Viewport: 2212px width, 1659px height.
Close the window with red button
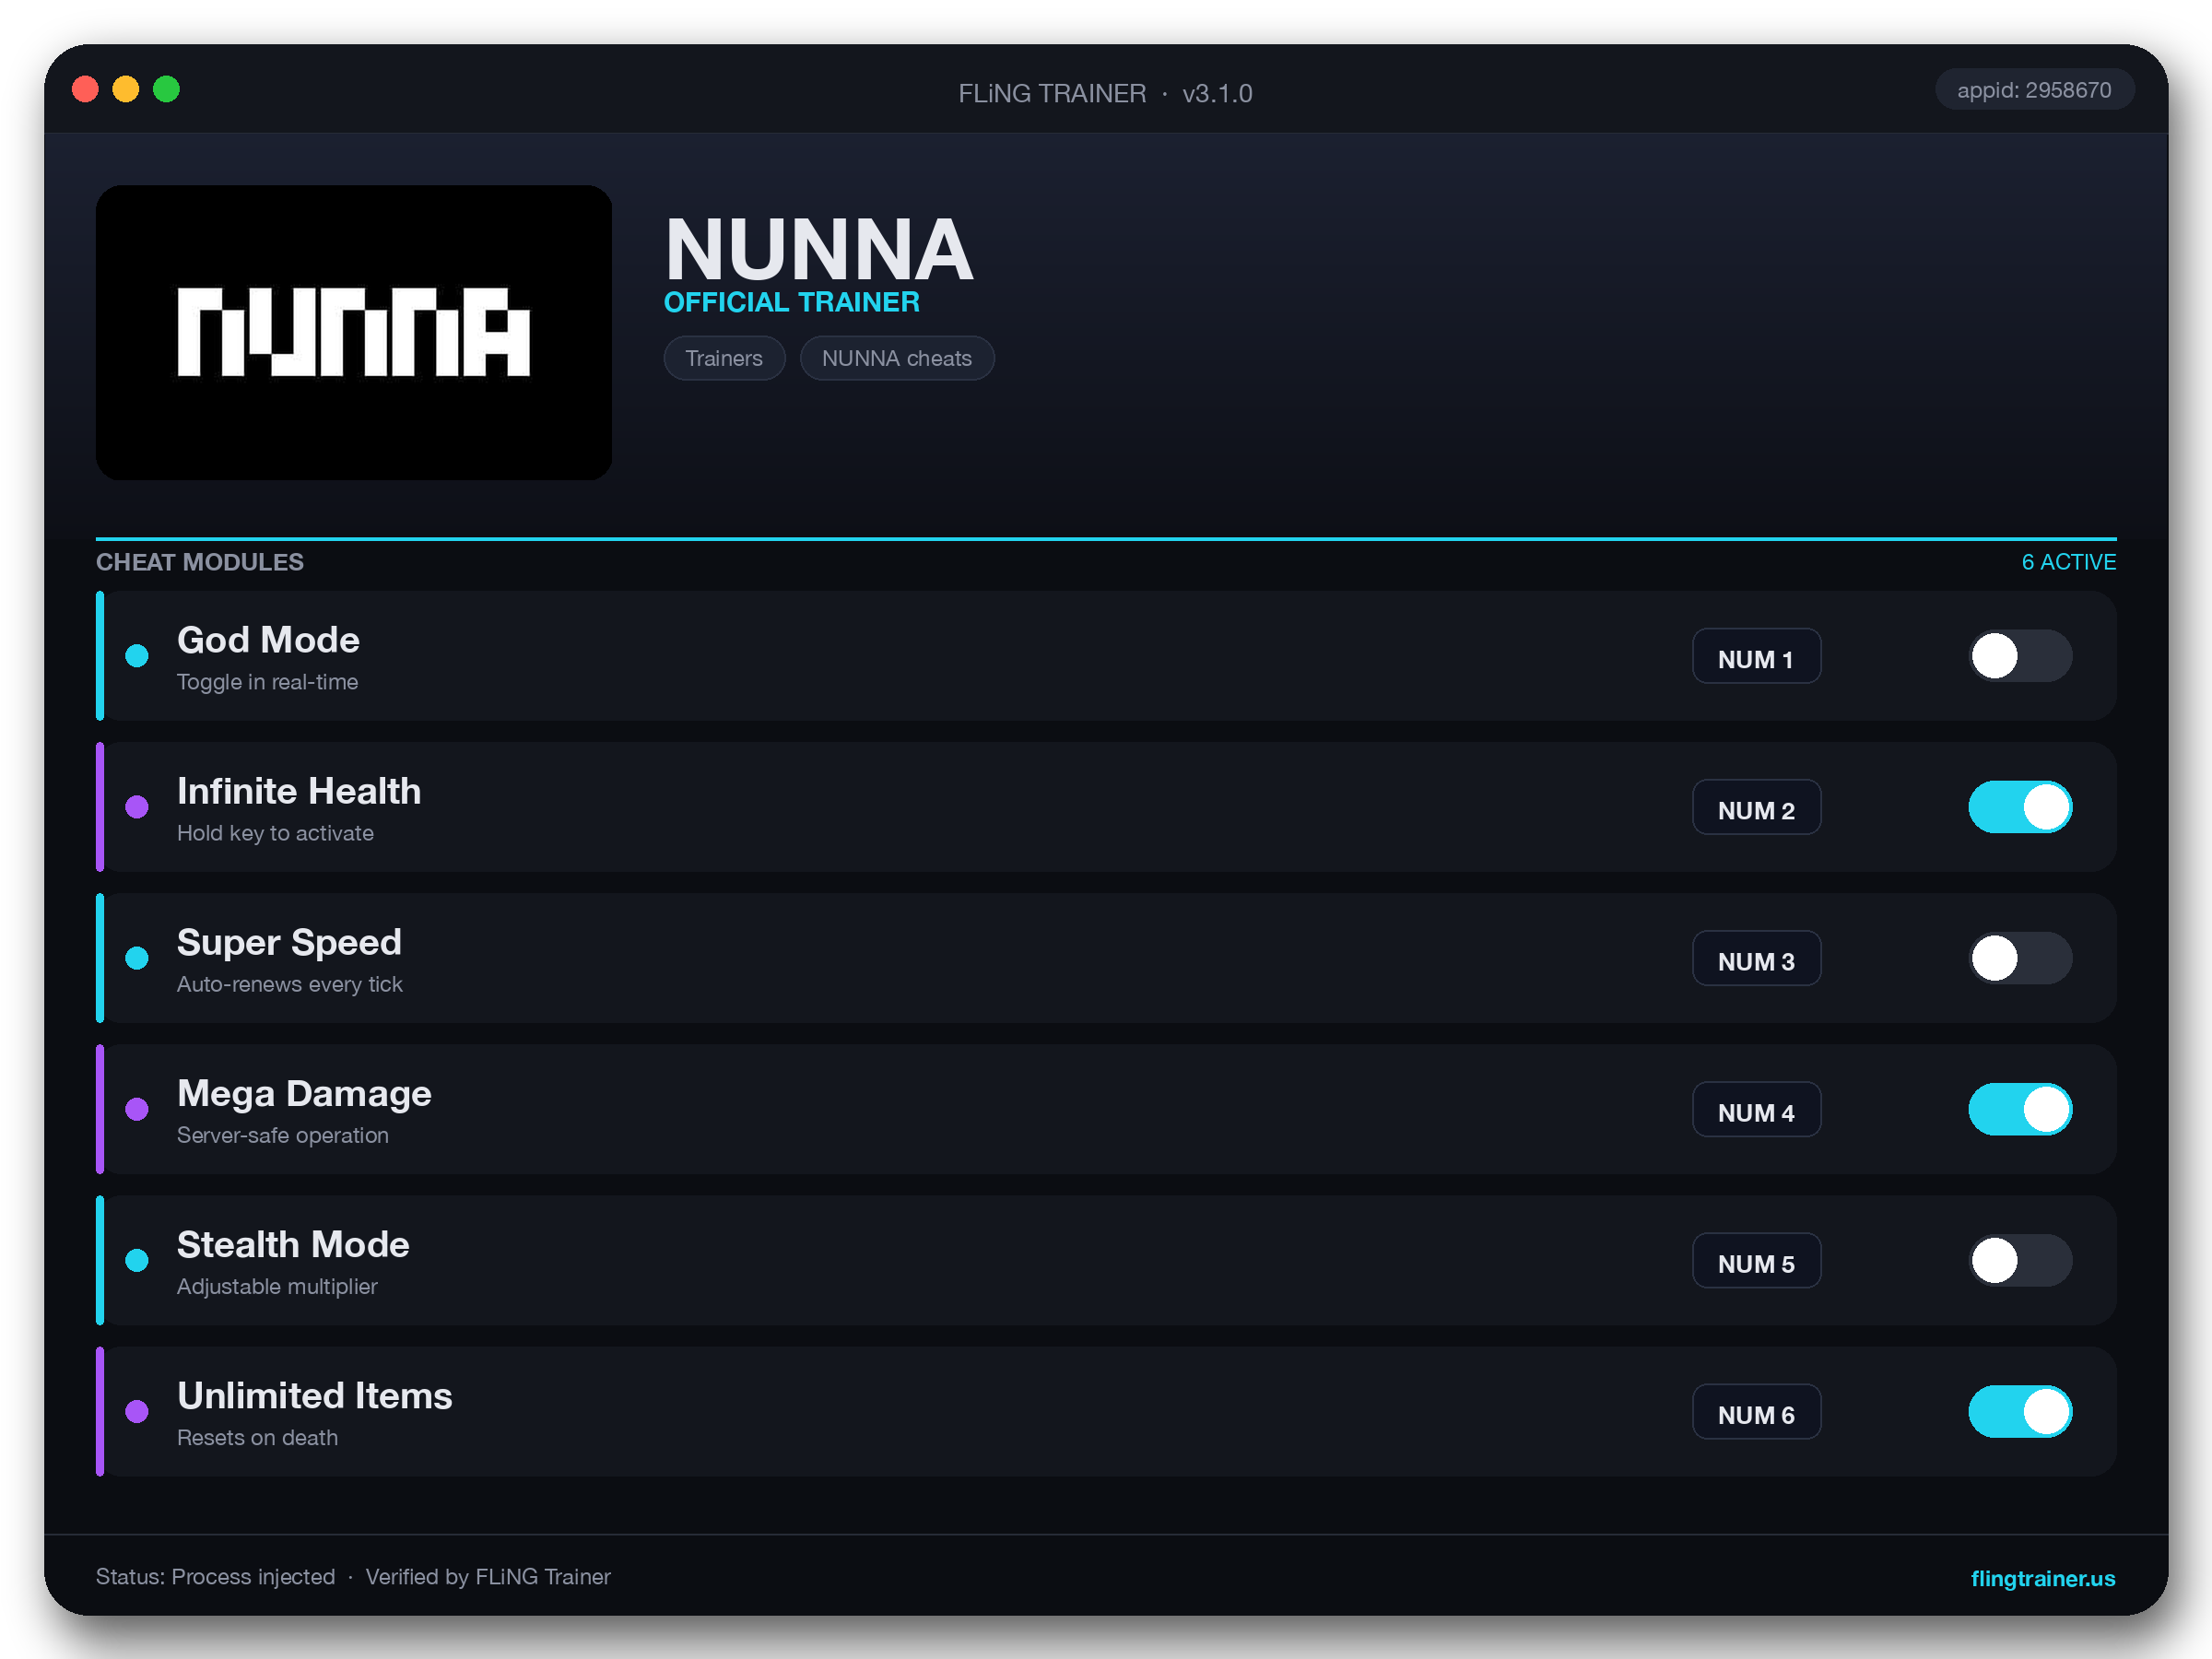tap(86, 89)
